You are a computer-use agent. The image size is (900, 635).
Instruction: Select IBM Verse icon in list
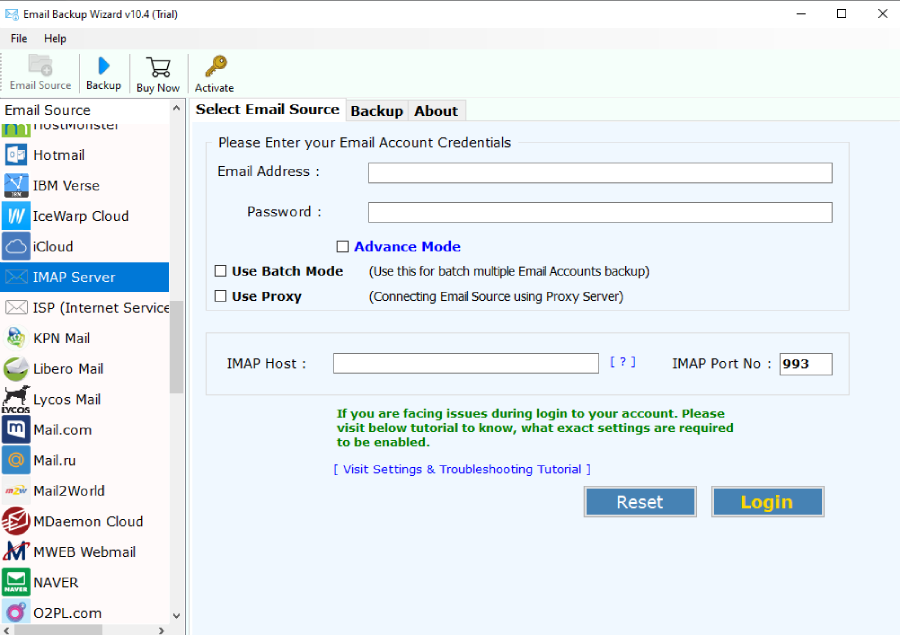[x=16, y=186]
